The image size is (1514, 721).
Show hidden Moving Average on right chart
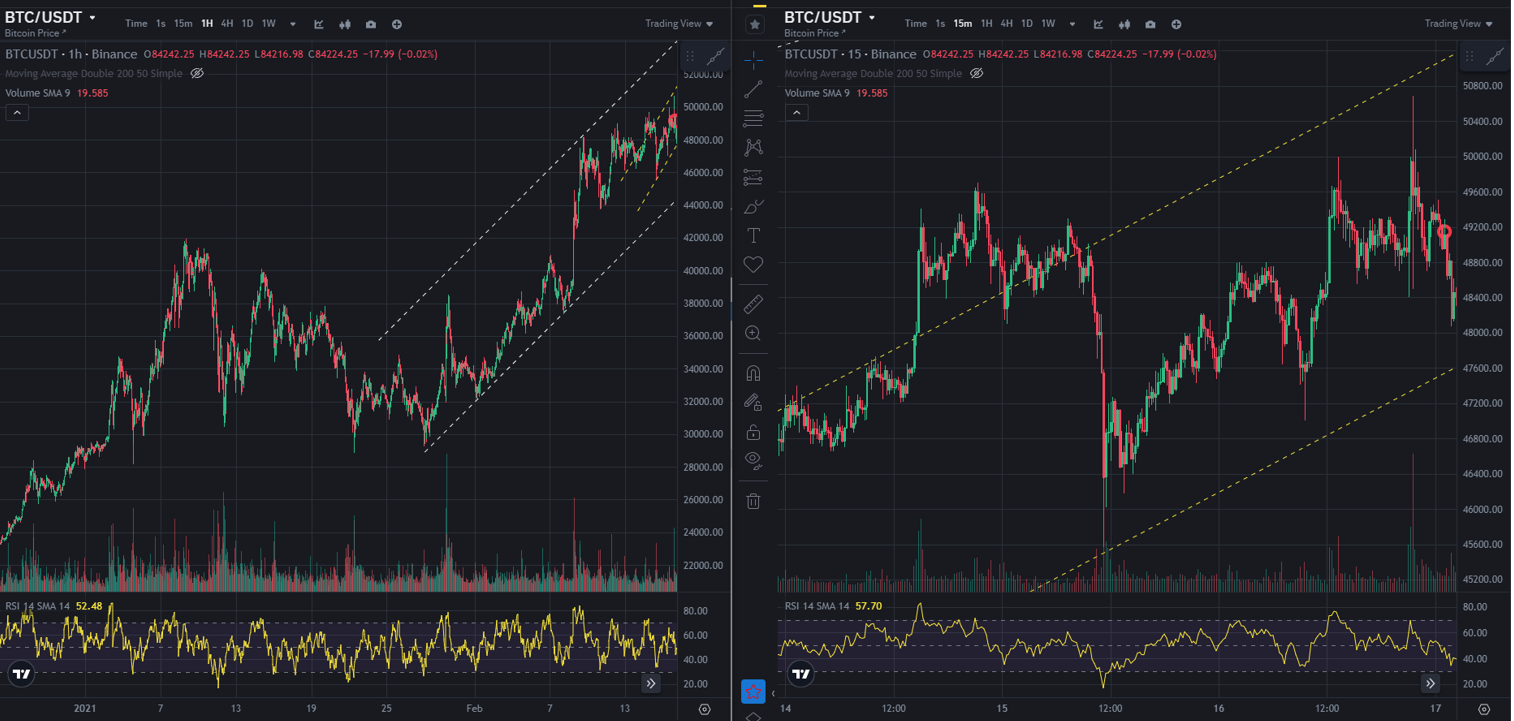point(977,73)
